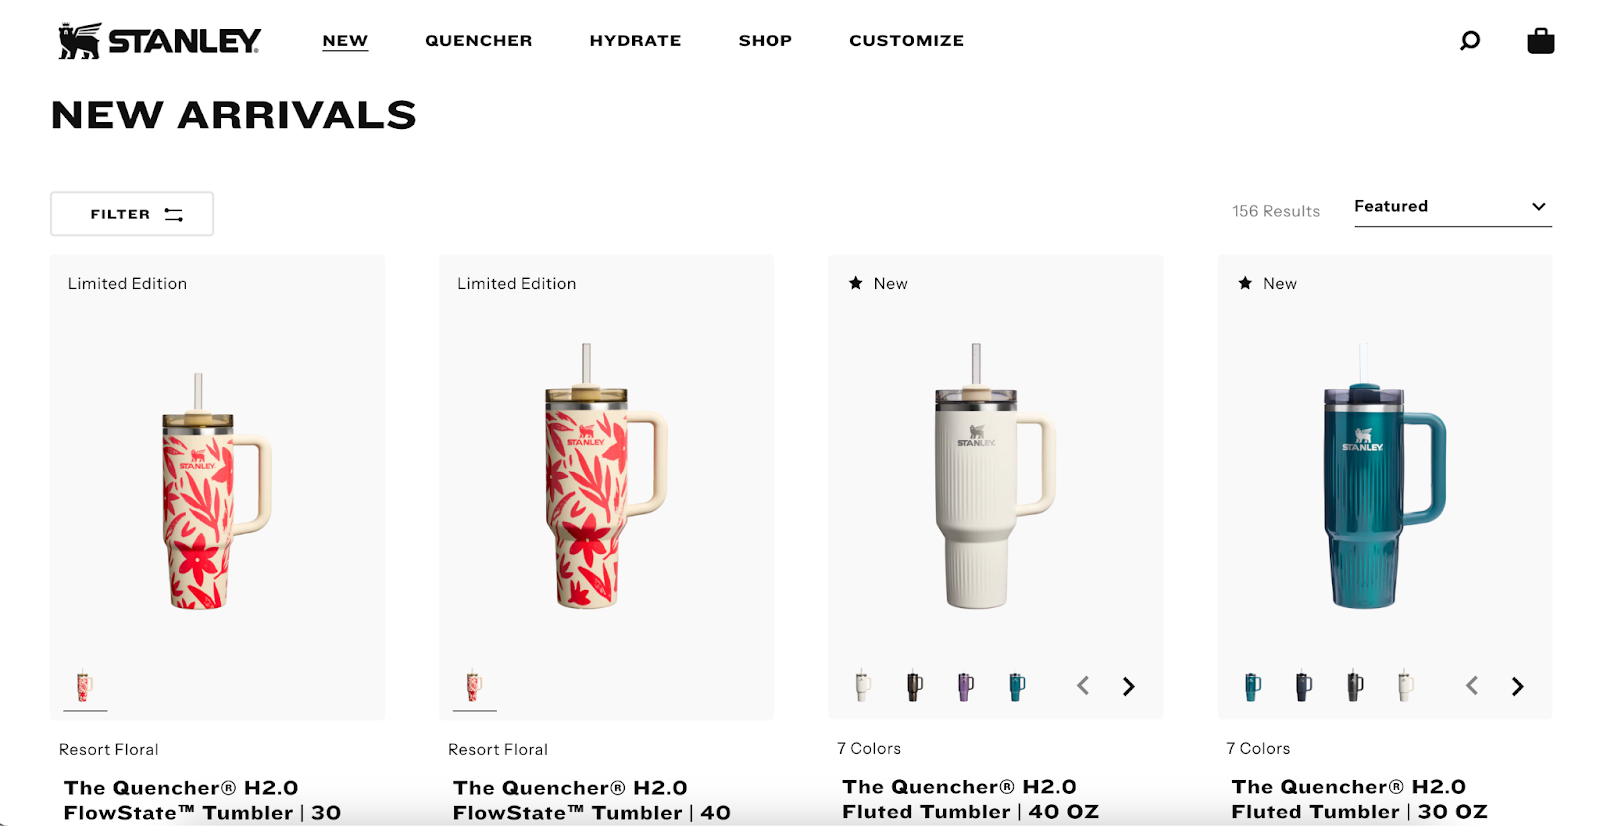Show next colors for 30 OZ Fluted Tumbler
This screenshot has width=1600, height=826.
click(x=1517, y=686)
